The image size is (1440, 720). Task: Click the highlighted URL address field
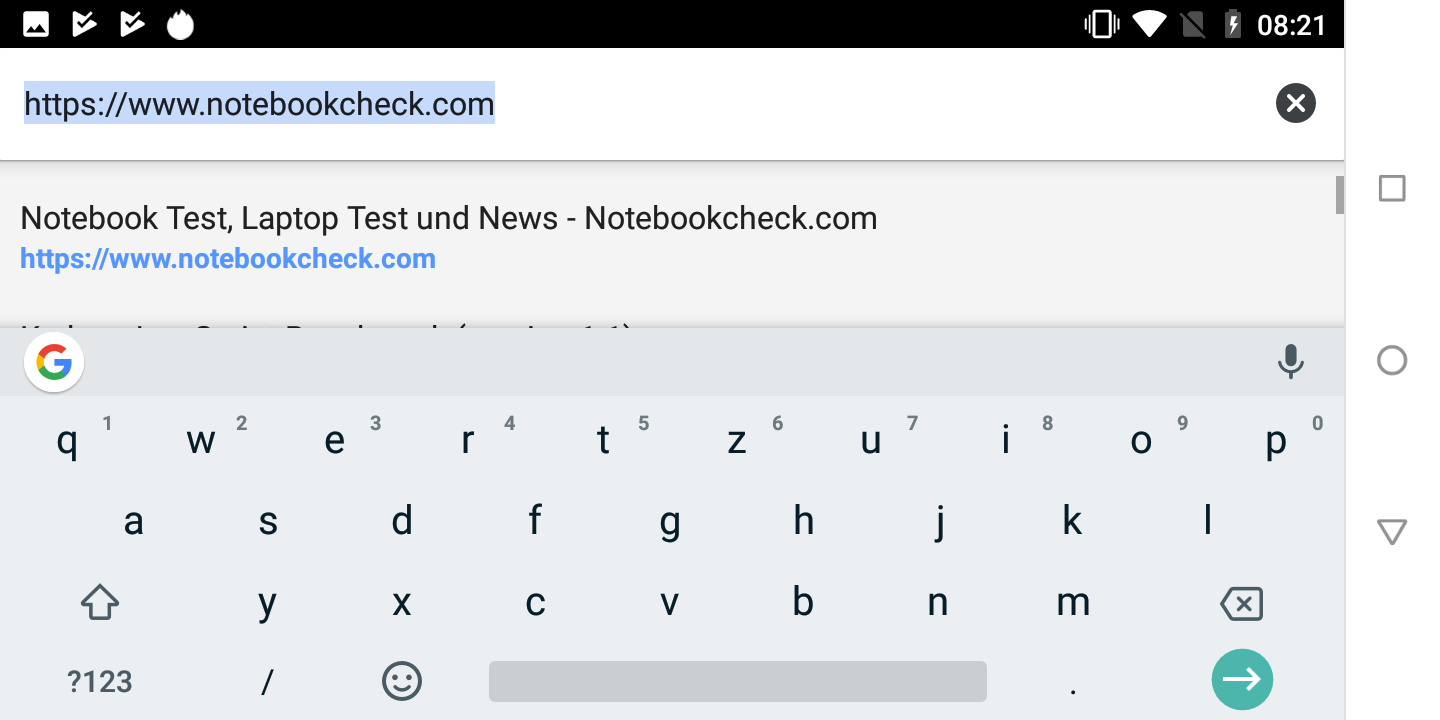coord(259,104)
